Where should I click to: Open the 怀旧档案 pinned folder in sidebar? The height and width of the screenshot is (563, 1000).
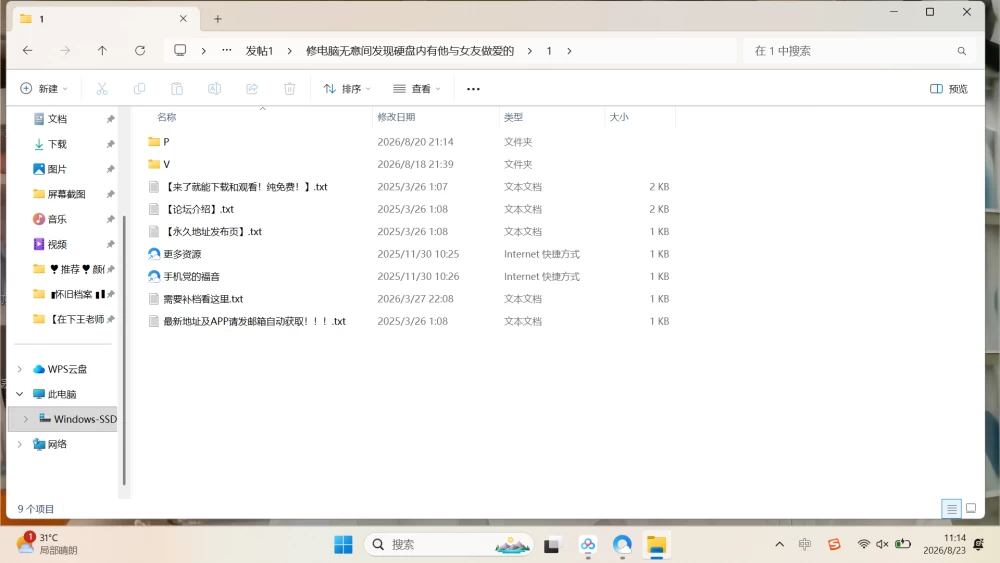[71, 294]
